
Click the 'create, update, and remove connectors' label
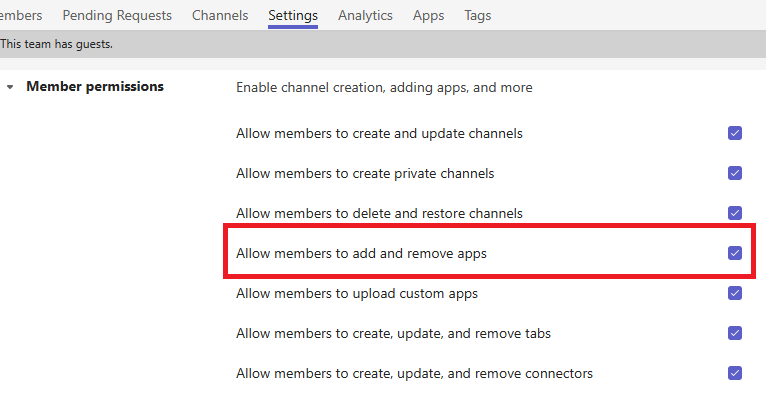coord(414,374)
